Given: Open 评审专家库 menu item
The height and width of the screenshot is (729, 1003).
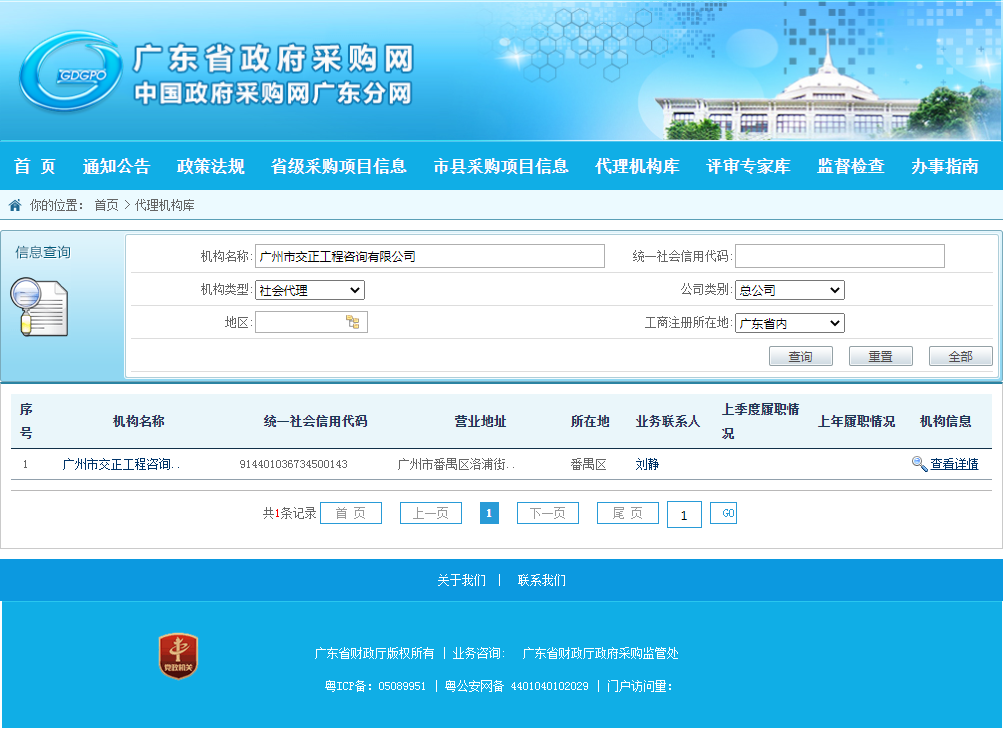Looking at the screenshot, I should (748, 166).
